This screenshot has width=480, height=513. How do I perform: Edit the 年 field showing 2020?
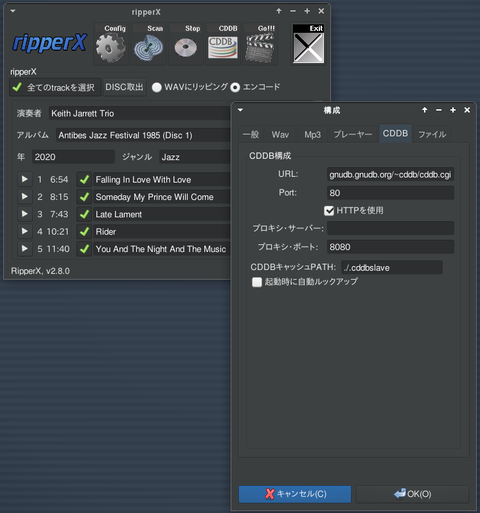point(73,157)
